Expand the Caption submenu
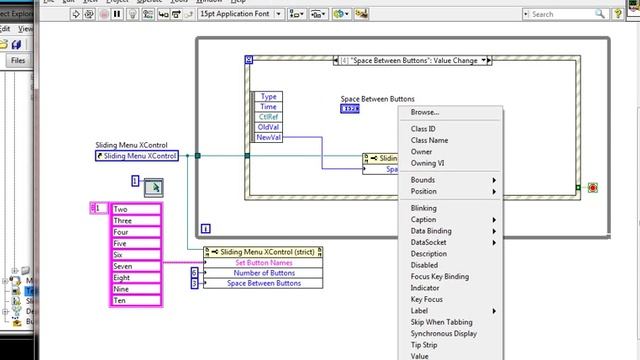 [451, 220]
